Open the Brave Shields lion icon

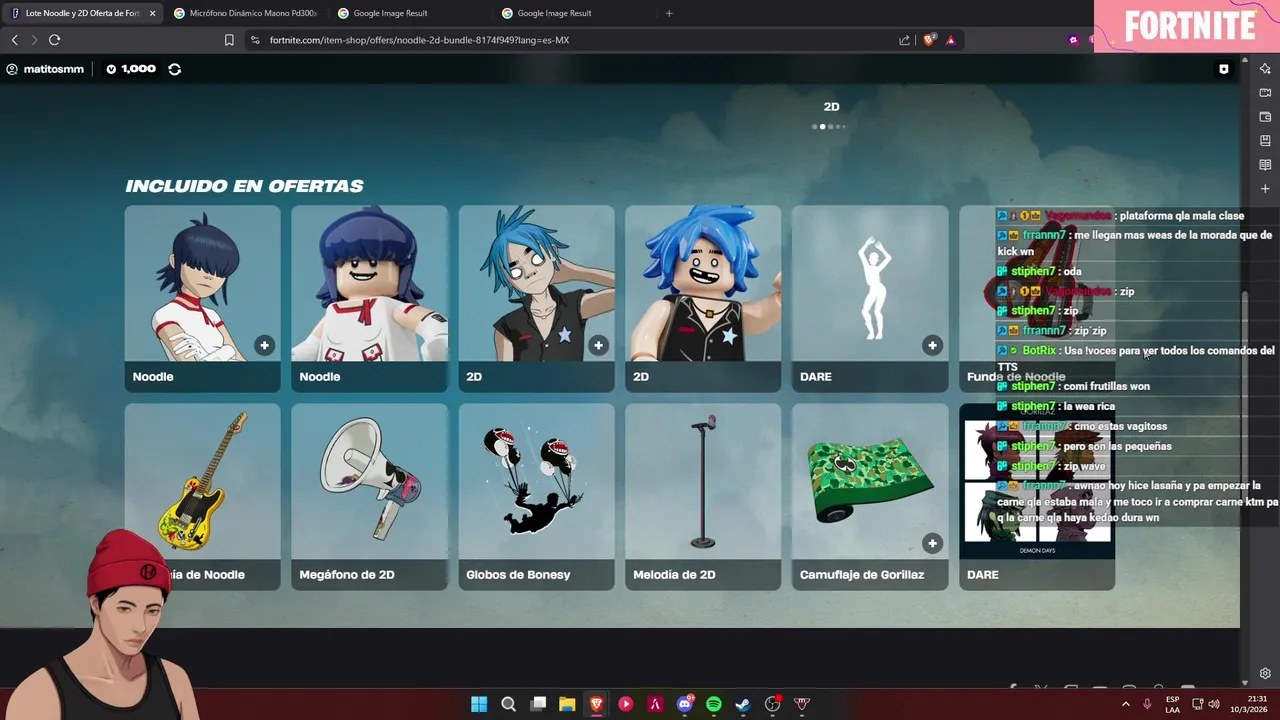(x=929, y=40)
